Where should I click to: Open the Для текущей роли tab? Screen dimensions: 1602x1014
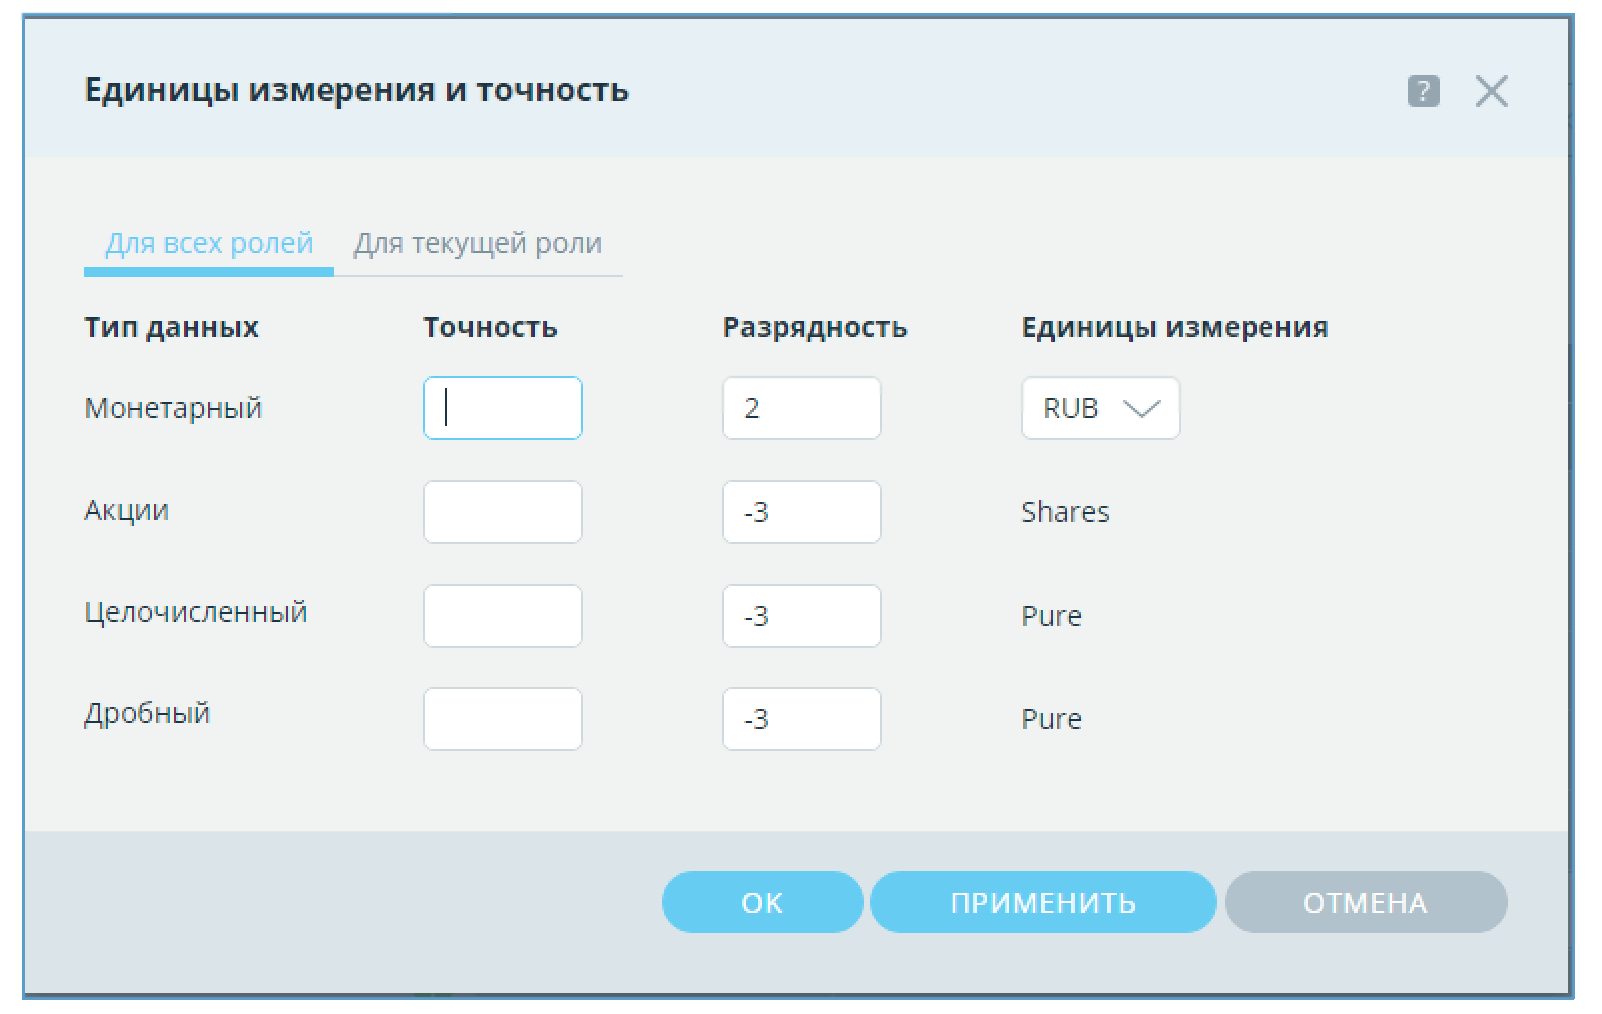coord(478,244)
